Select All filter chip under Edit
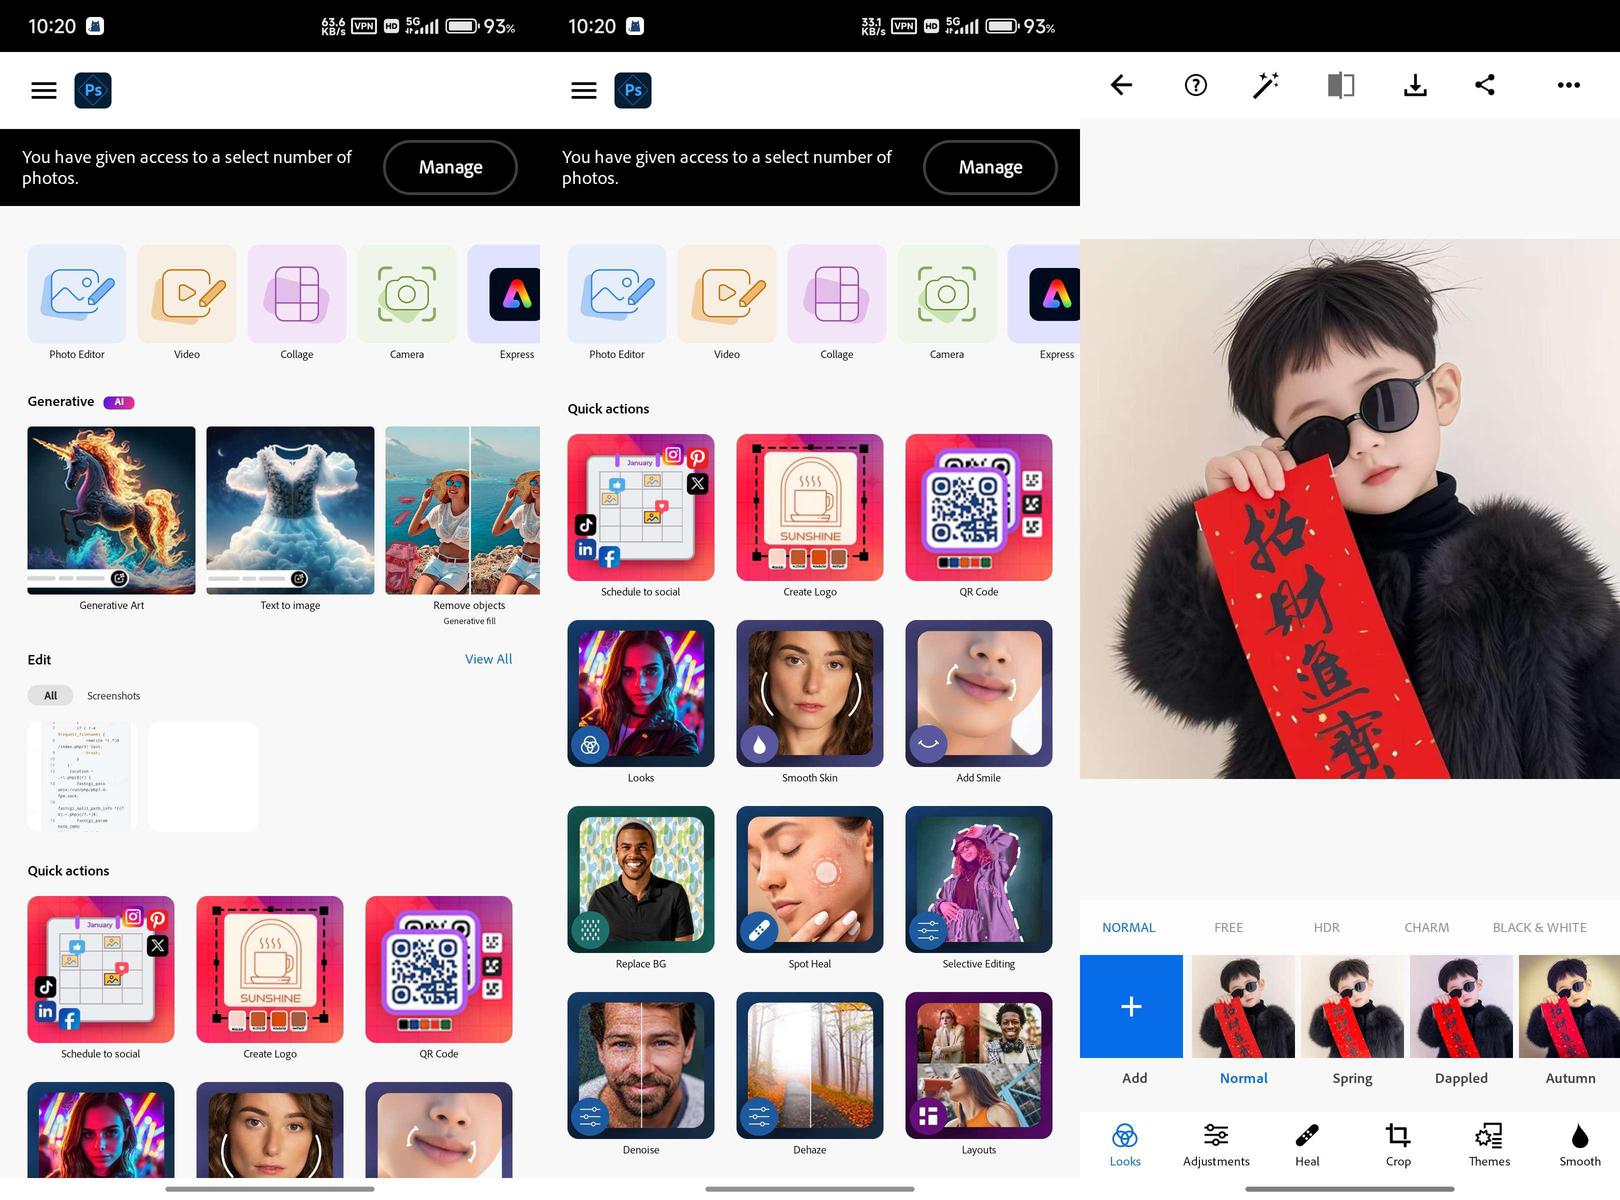 pyautogui.click(x=50, y=695)
